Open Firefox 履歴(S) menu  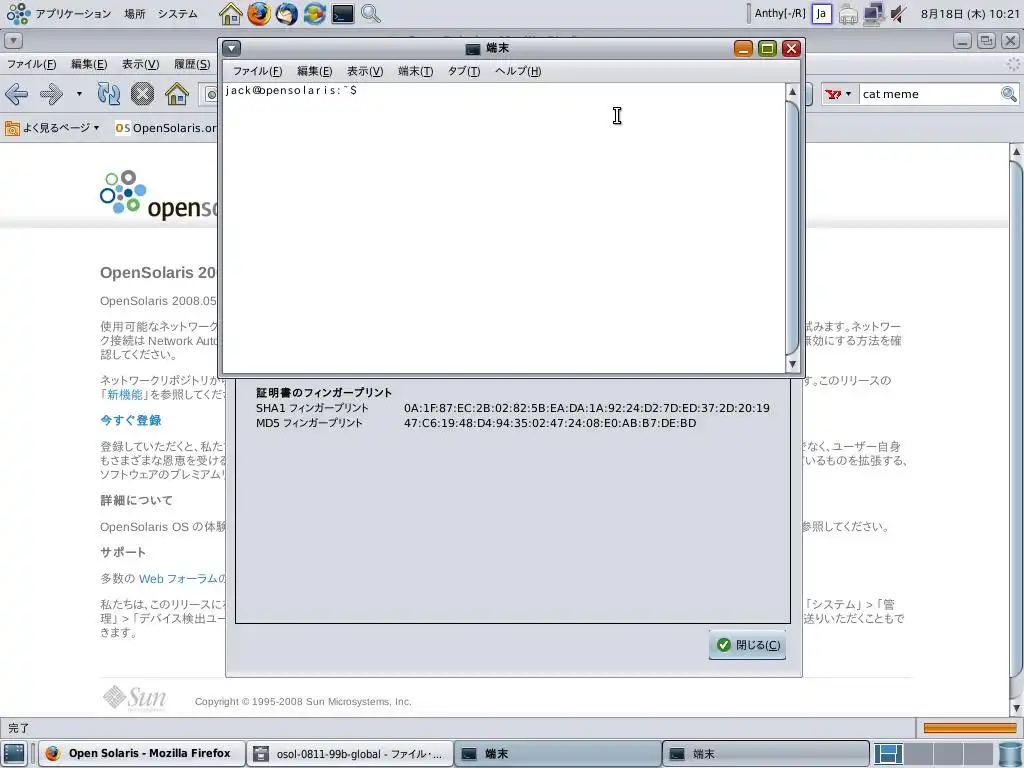click(192, 64)
